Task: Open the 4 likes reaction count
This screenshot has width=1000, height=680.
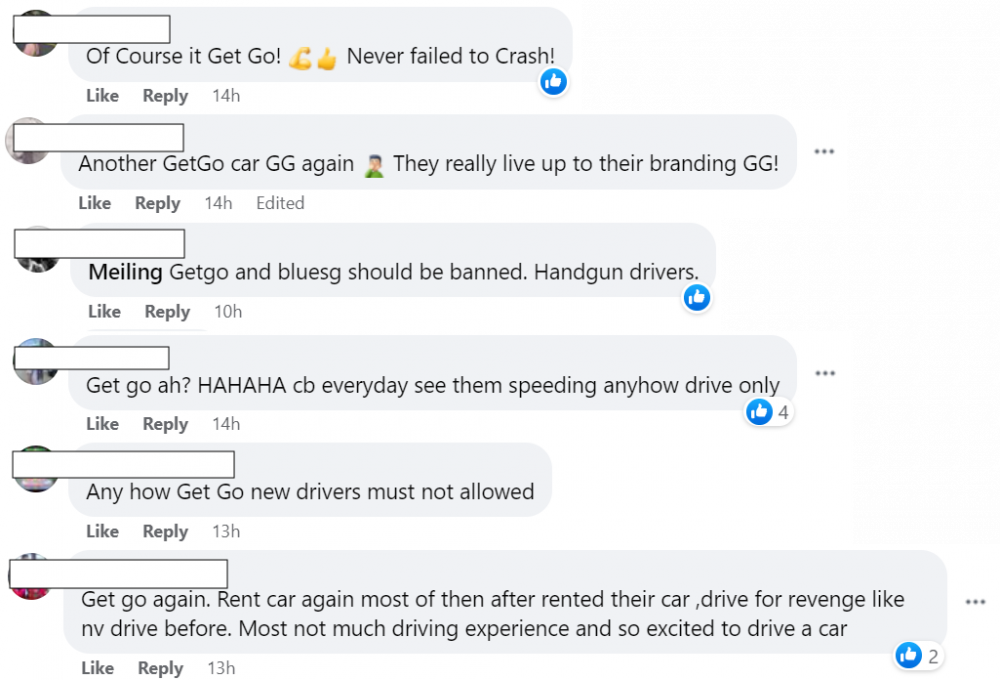Action: point(769,412)
